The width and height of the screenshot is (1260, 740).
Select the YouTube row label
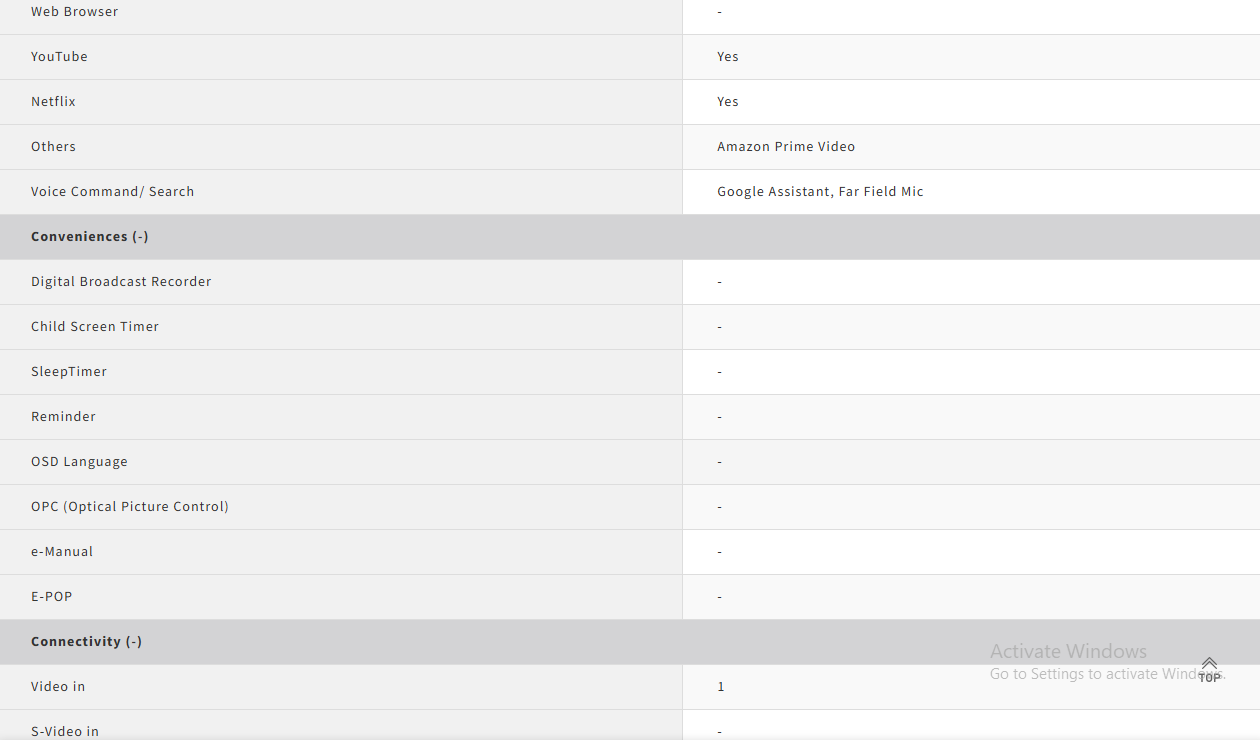pos(59,57)
